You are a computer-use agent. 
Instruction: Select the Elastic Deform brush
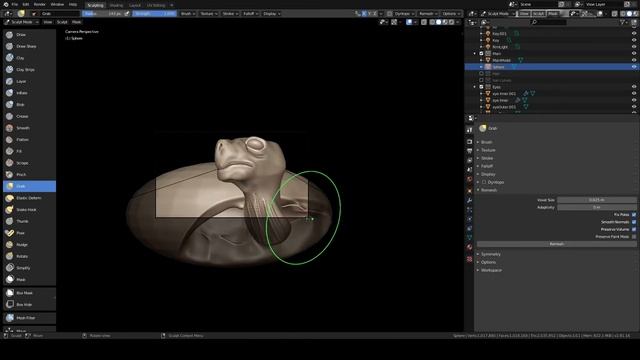click(x=29, y=198)
